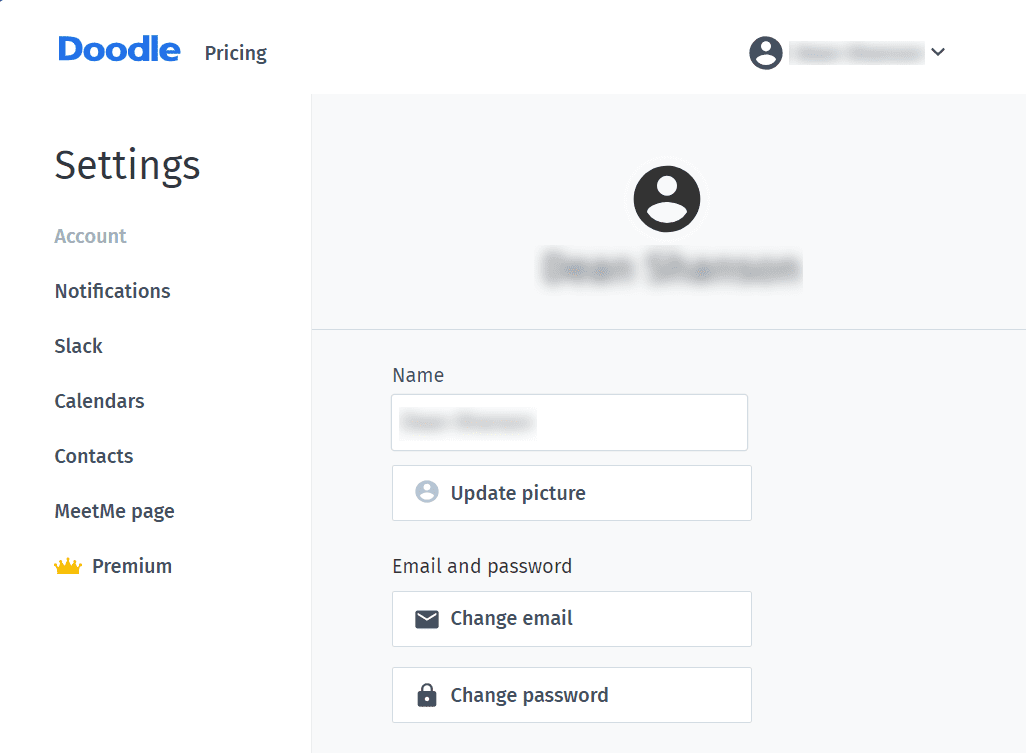The width and height of the screenshot is (1026, 753).
Task: Select Account in settings sidebar
Action: [90, 236]
